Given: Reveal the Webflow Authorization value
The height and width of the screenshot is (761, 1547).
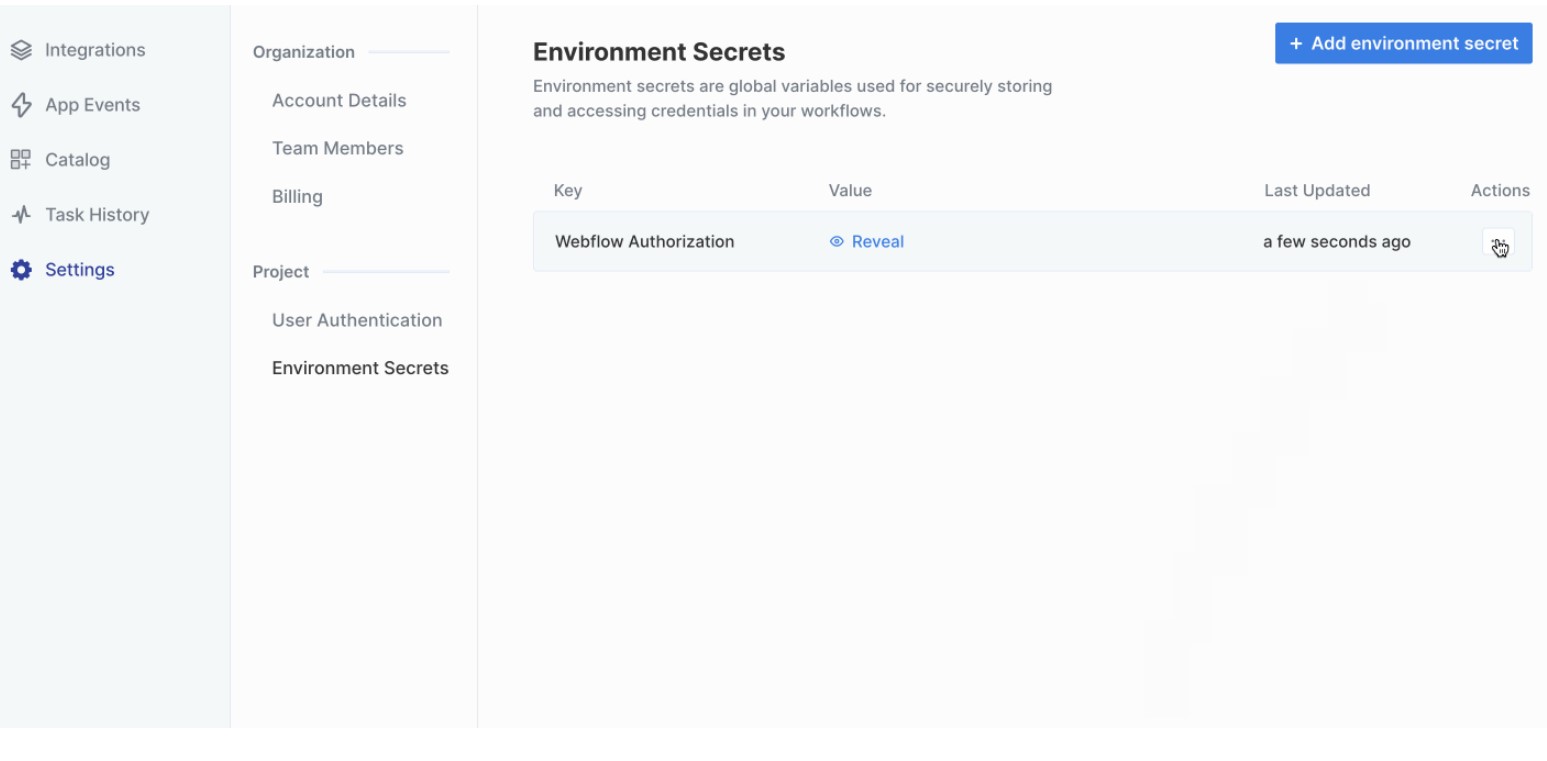Looking at the screenshot, I should (x=867, y=242).
